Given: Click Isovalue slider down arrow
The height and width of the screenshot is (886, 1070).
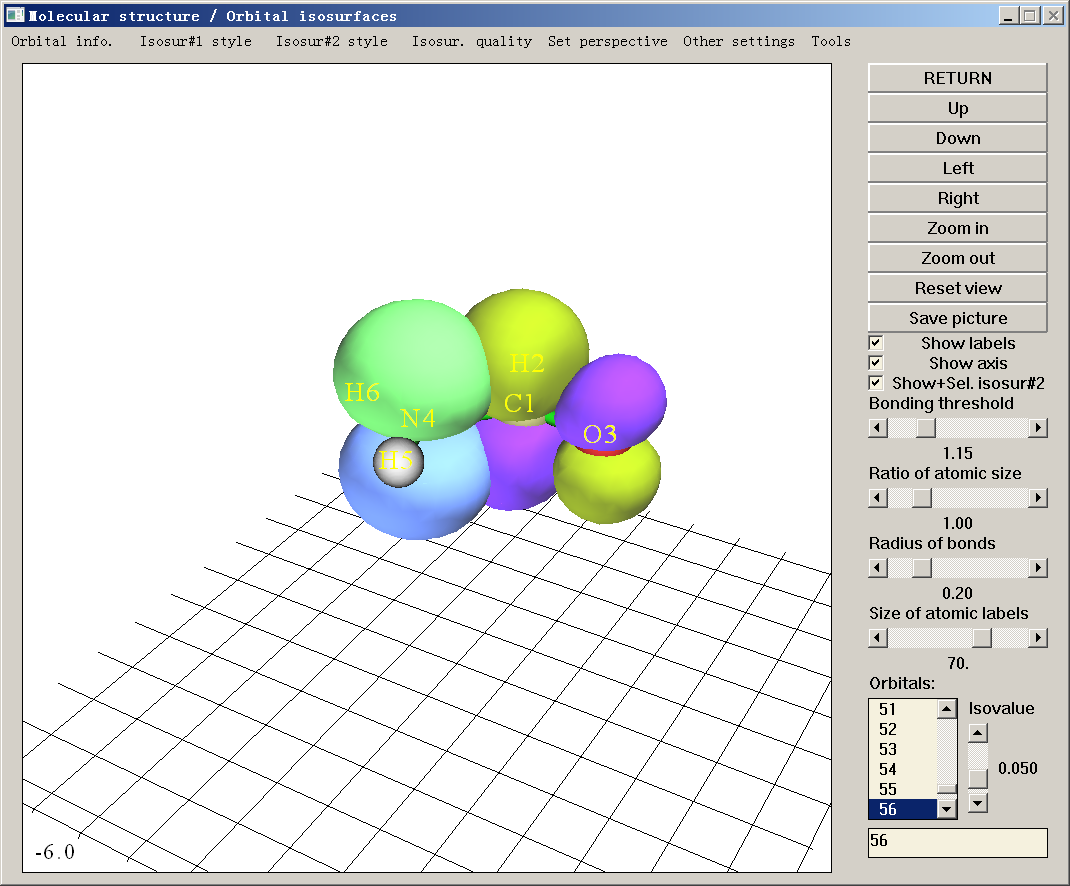Looking at the screenshot, I should pos(978,803).
